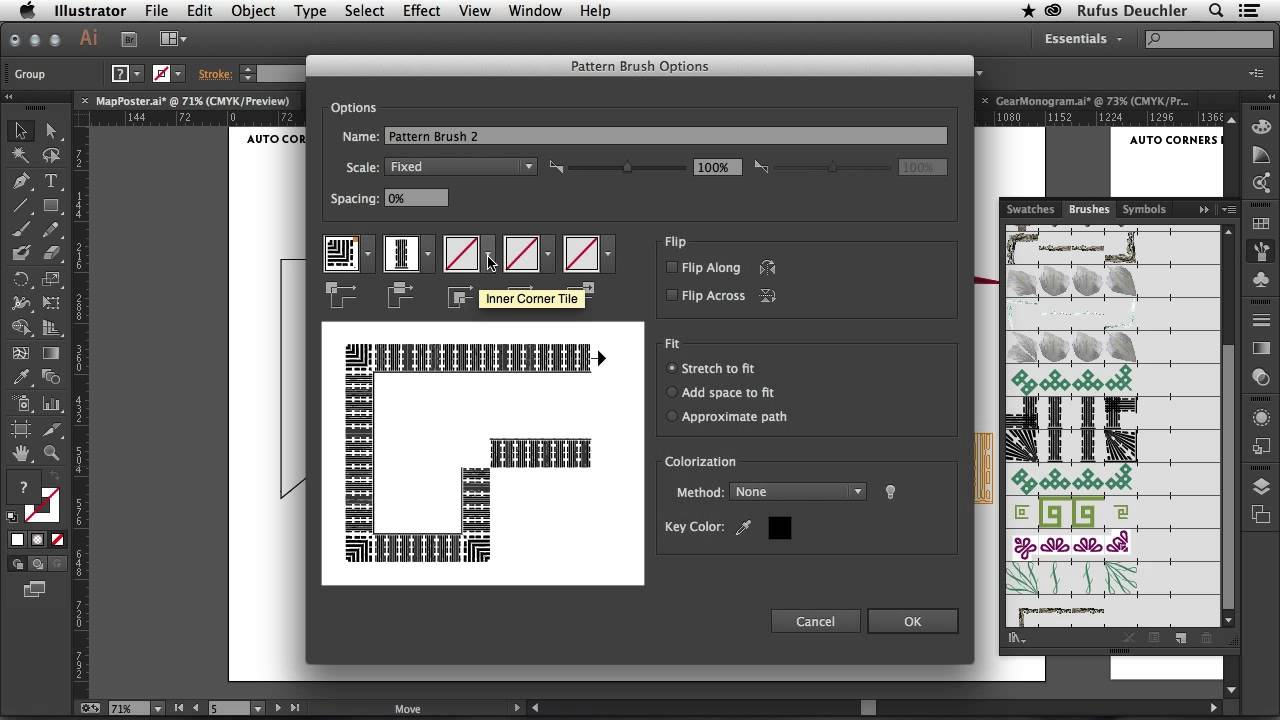The width and height of the screenshot is (1280, 720).
Task: Select the Eyedropper tool in toolbar
Action: pos(21,378)
